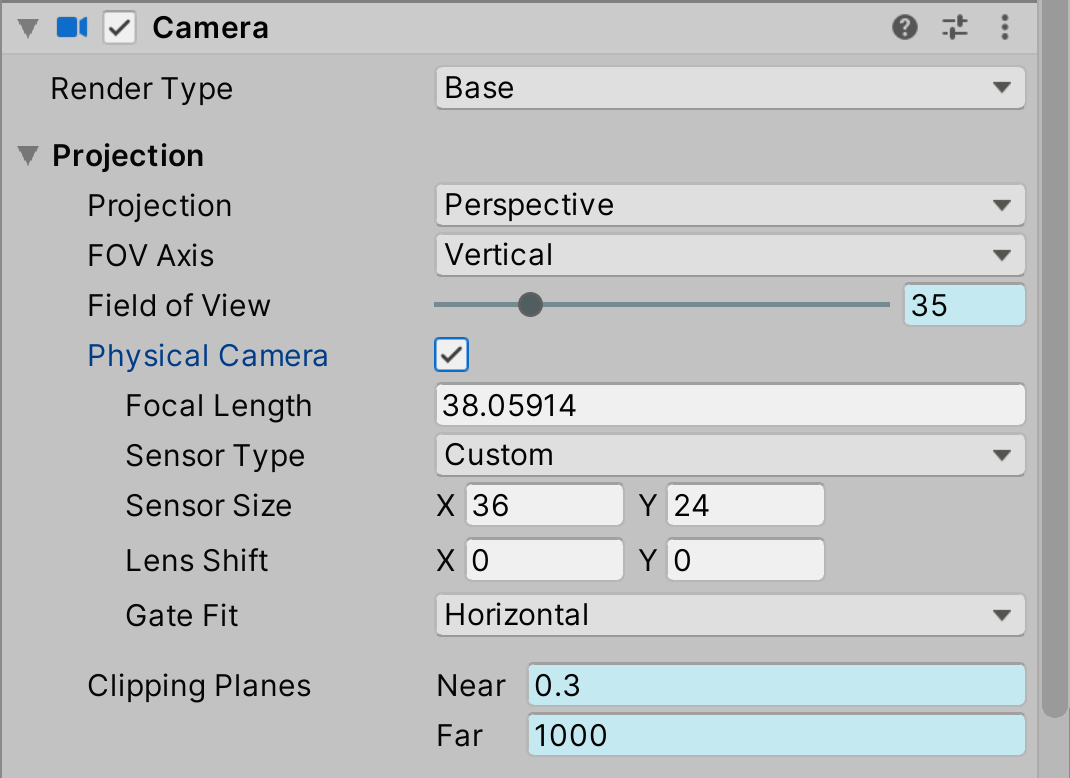Open the Projection Perspective dropdown
This screenshot has width=1070, height=778.
click(x=730, y=205)
